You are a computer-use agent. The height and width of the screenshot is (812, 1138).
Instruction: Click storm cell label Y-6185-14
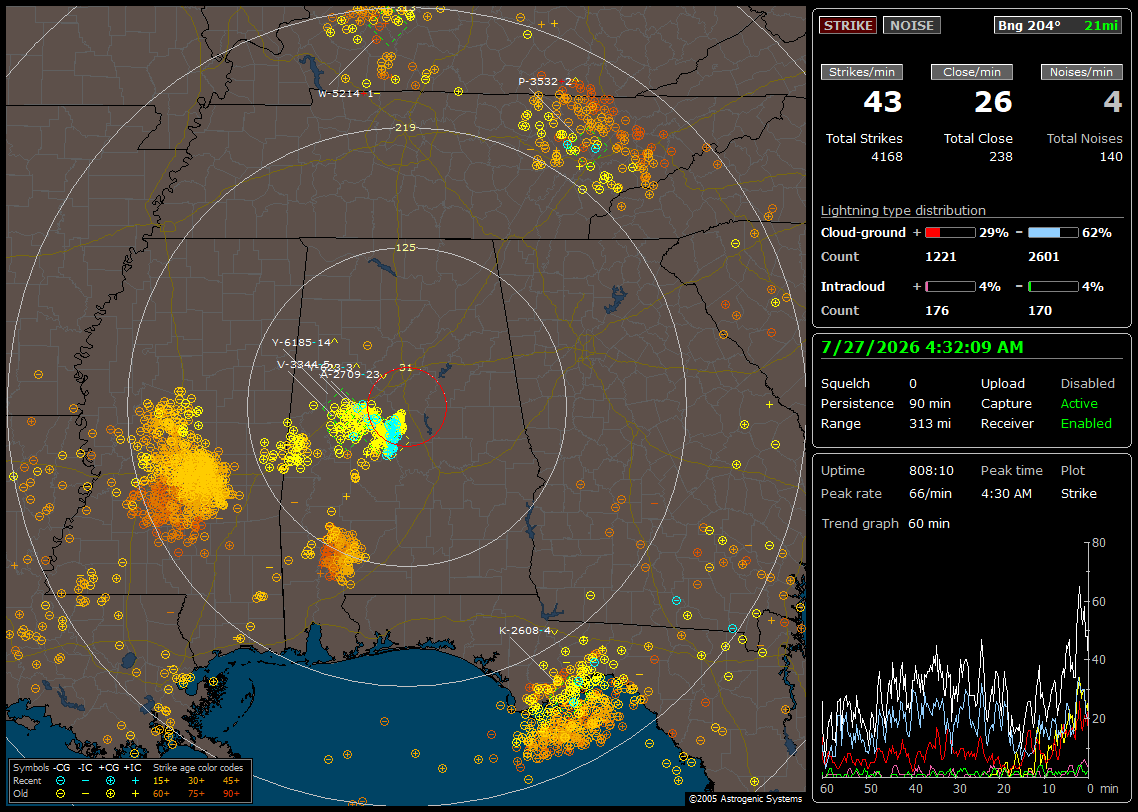301,343
